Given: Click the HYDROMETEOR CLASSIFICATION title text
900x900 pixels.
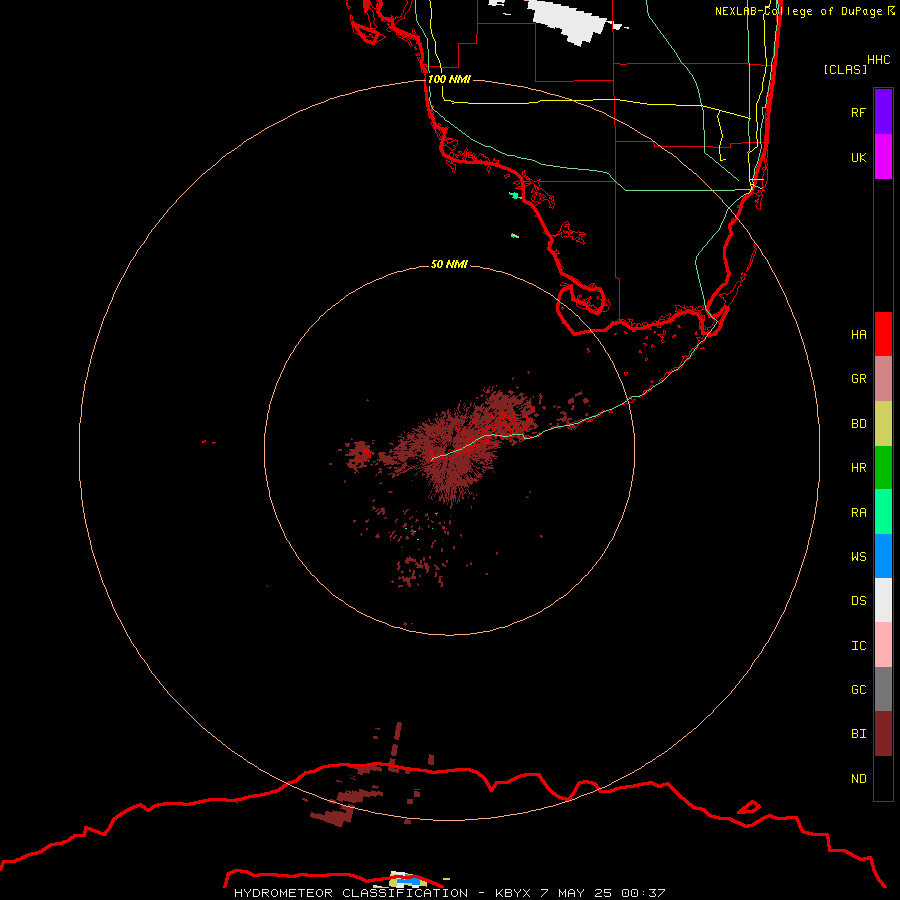Looking at the screenshot, I should pyautogui.click(x=351, y=893).
